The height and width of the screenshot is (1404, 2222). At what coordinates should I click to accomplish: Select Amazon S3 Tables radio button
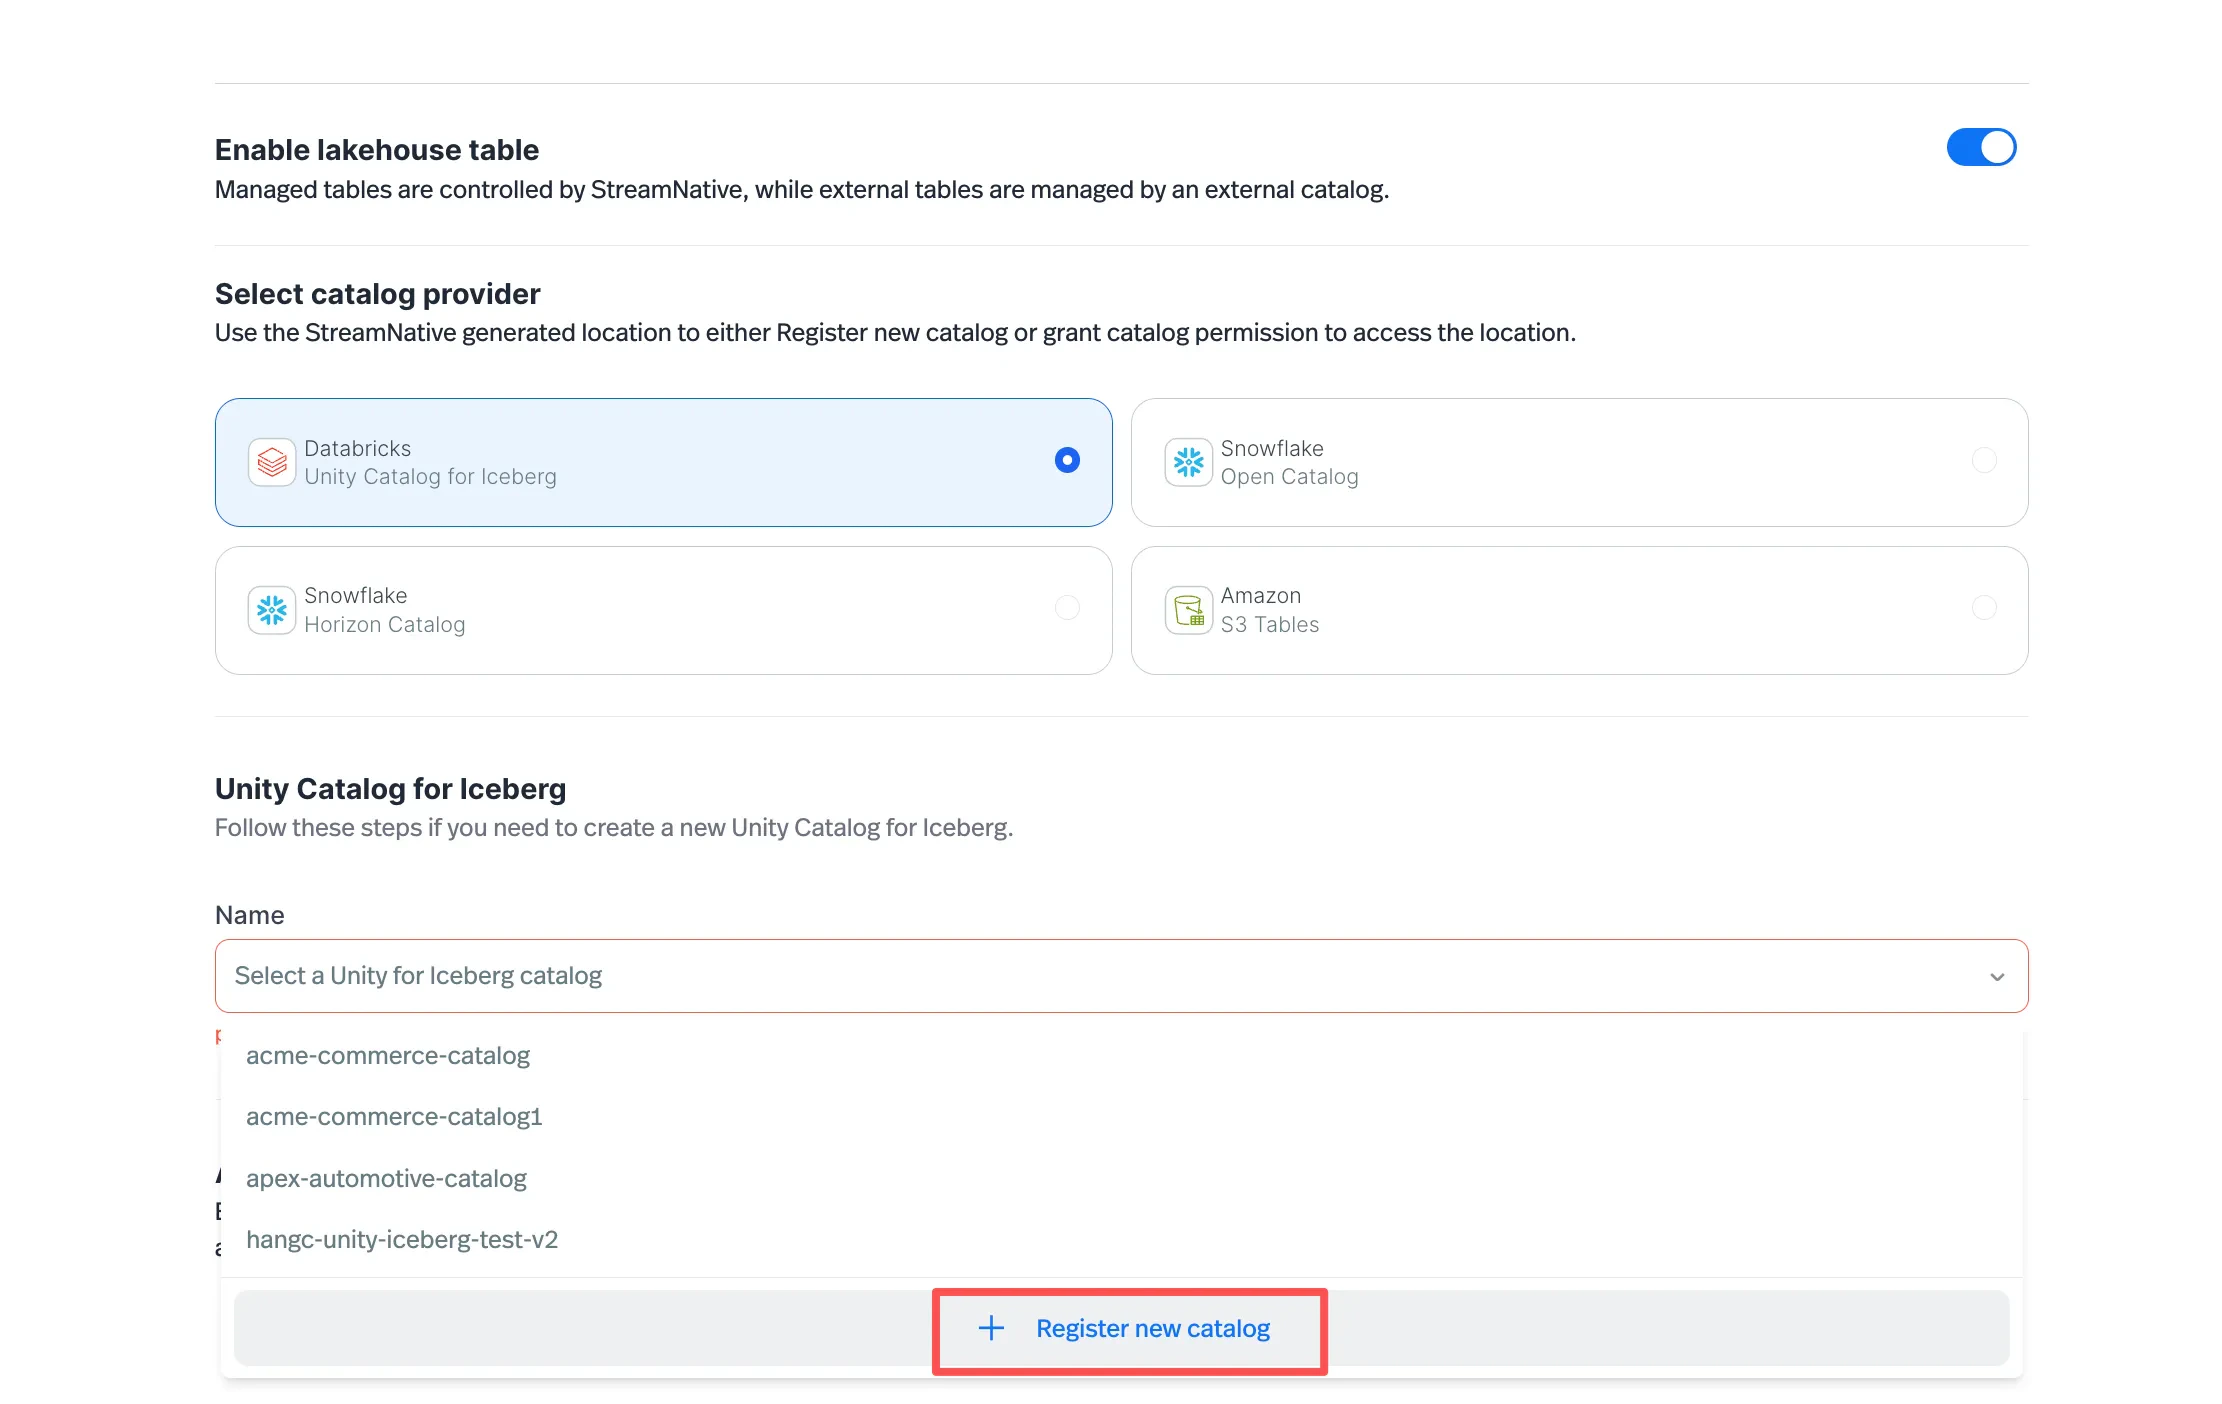tap(1984, 607)
